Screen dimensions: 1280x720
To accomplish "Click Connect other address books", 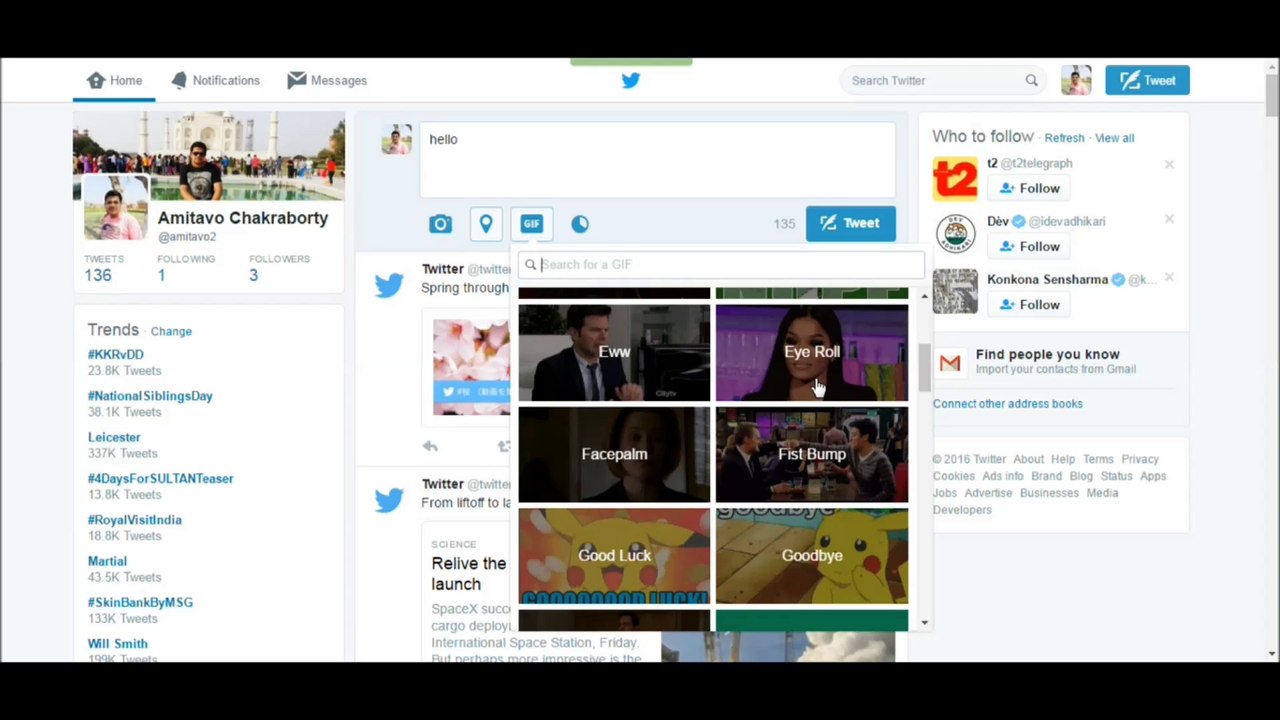I will click(1007, 404).
